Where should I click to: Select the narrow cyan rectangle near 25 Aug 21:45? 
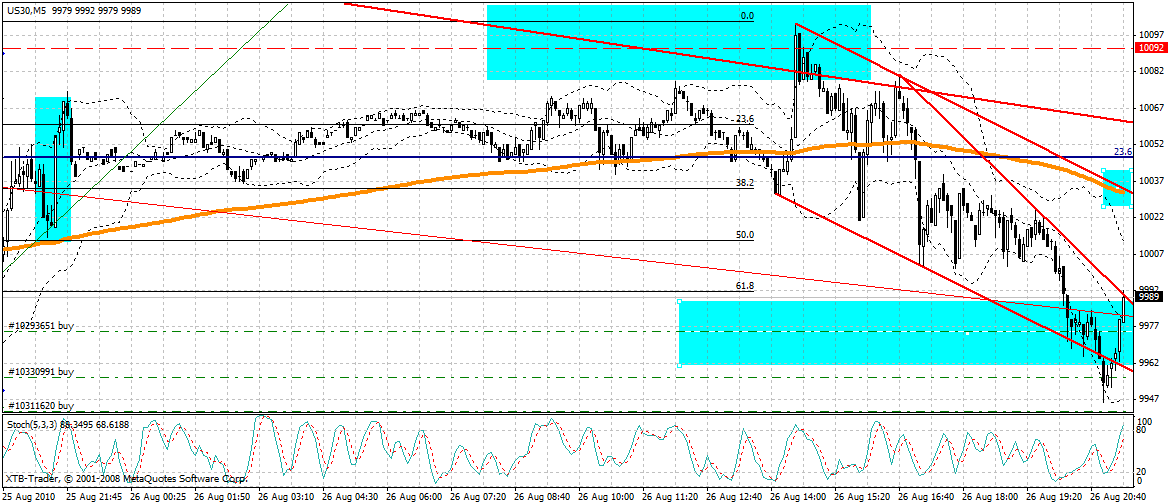tap(53, 168)
